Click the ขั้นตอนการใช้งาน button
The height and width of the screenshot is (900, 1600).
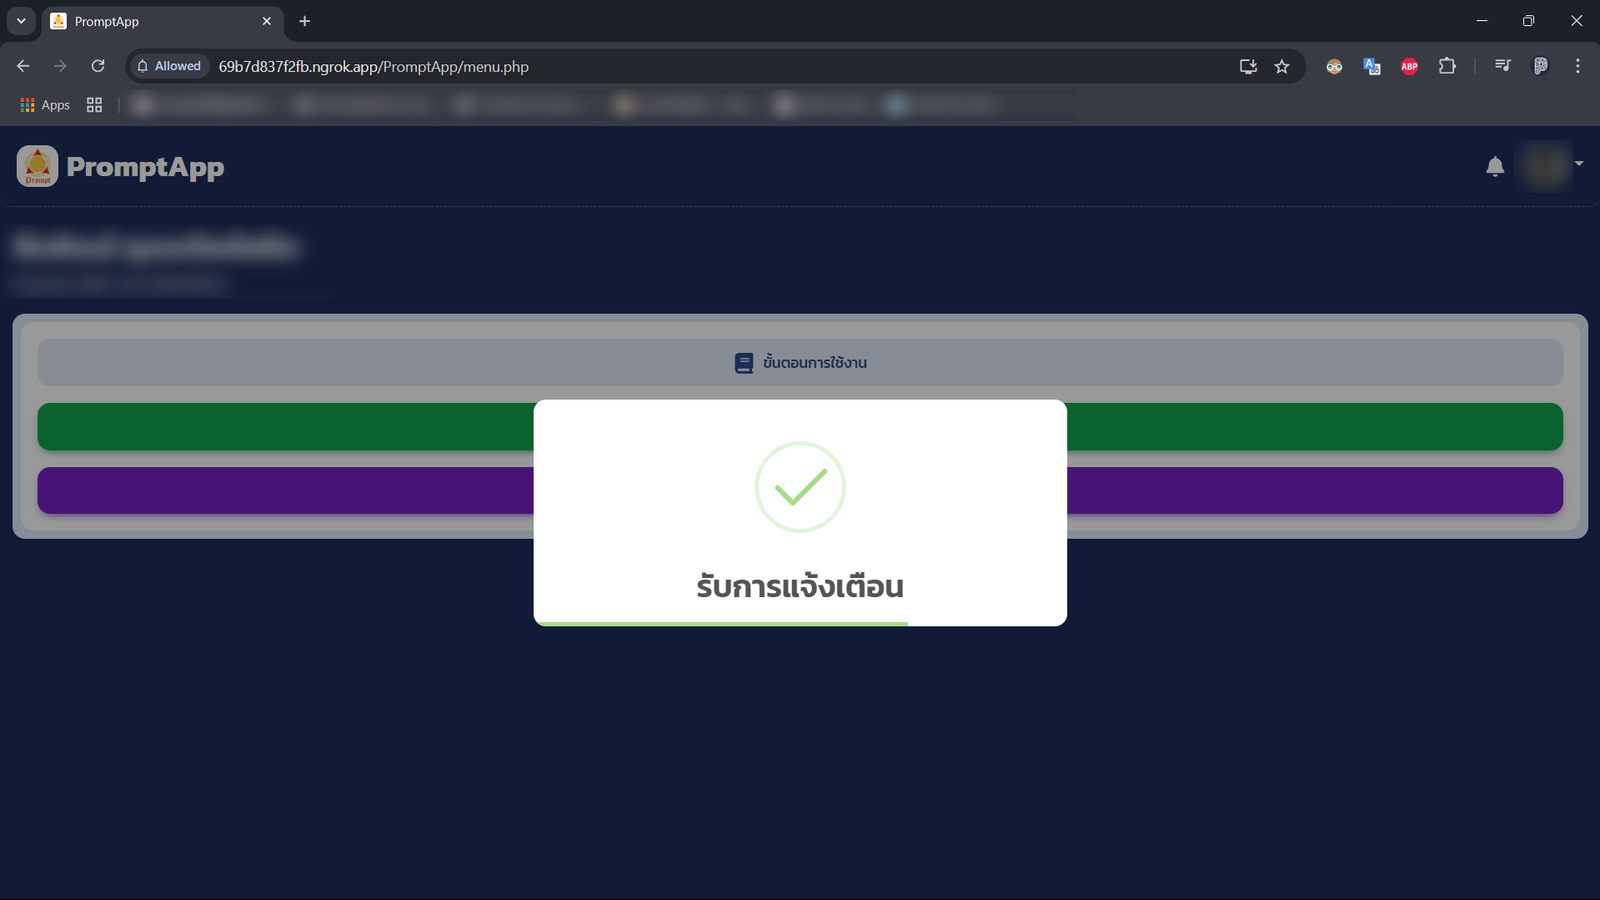click(x=800, y=363)
